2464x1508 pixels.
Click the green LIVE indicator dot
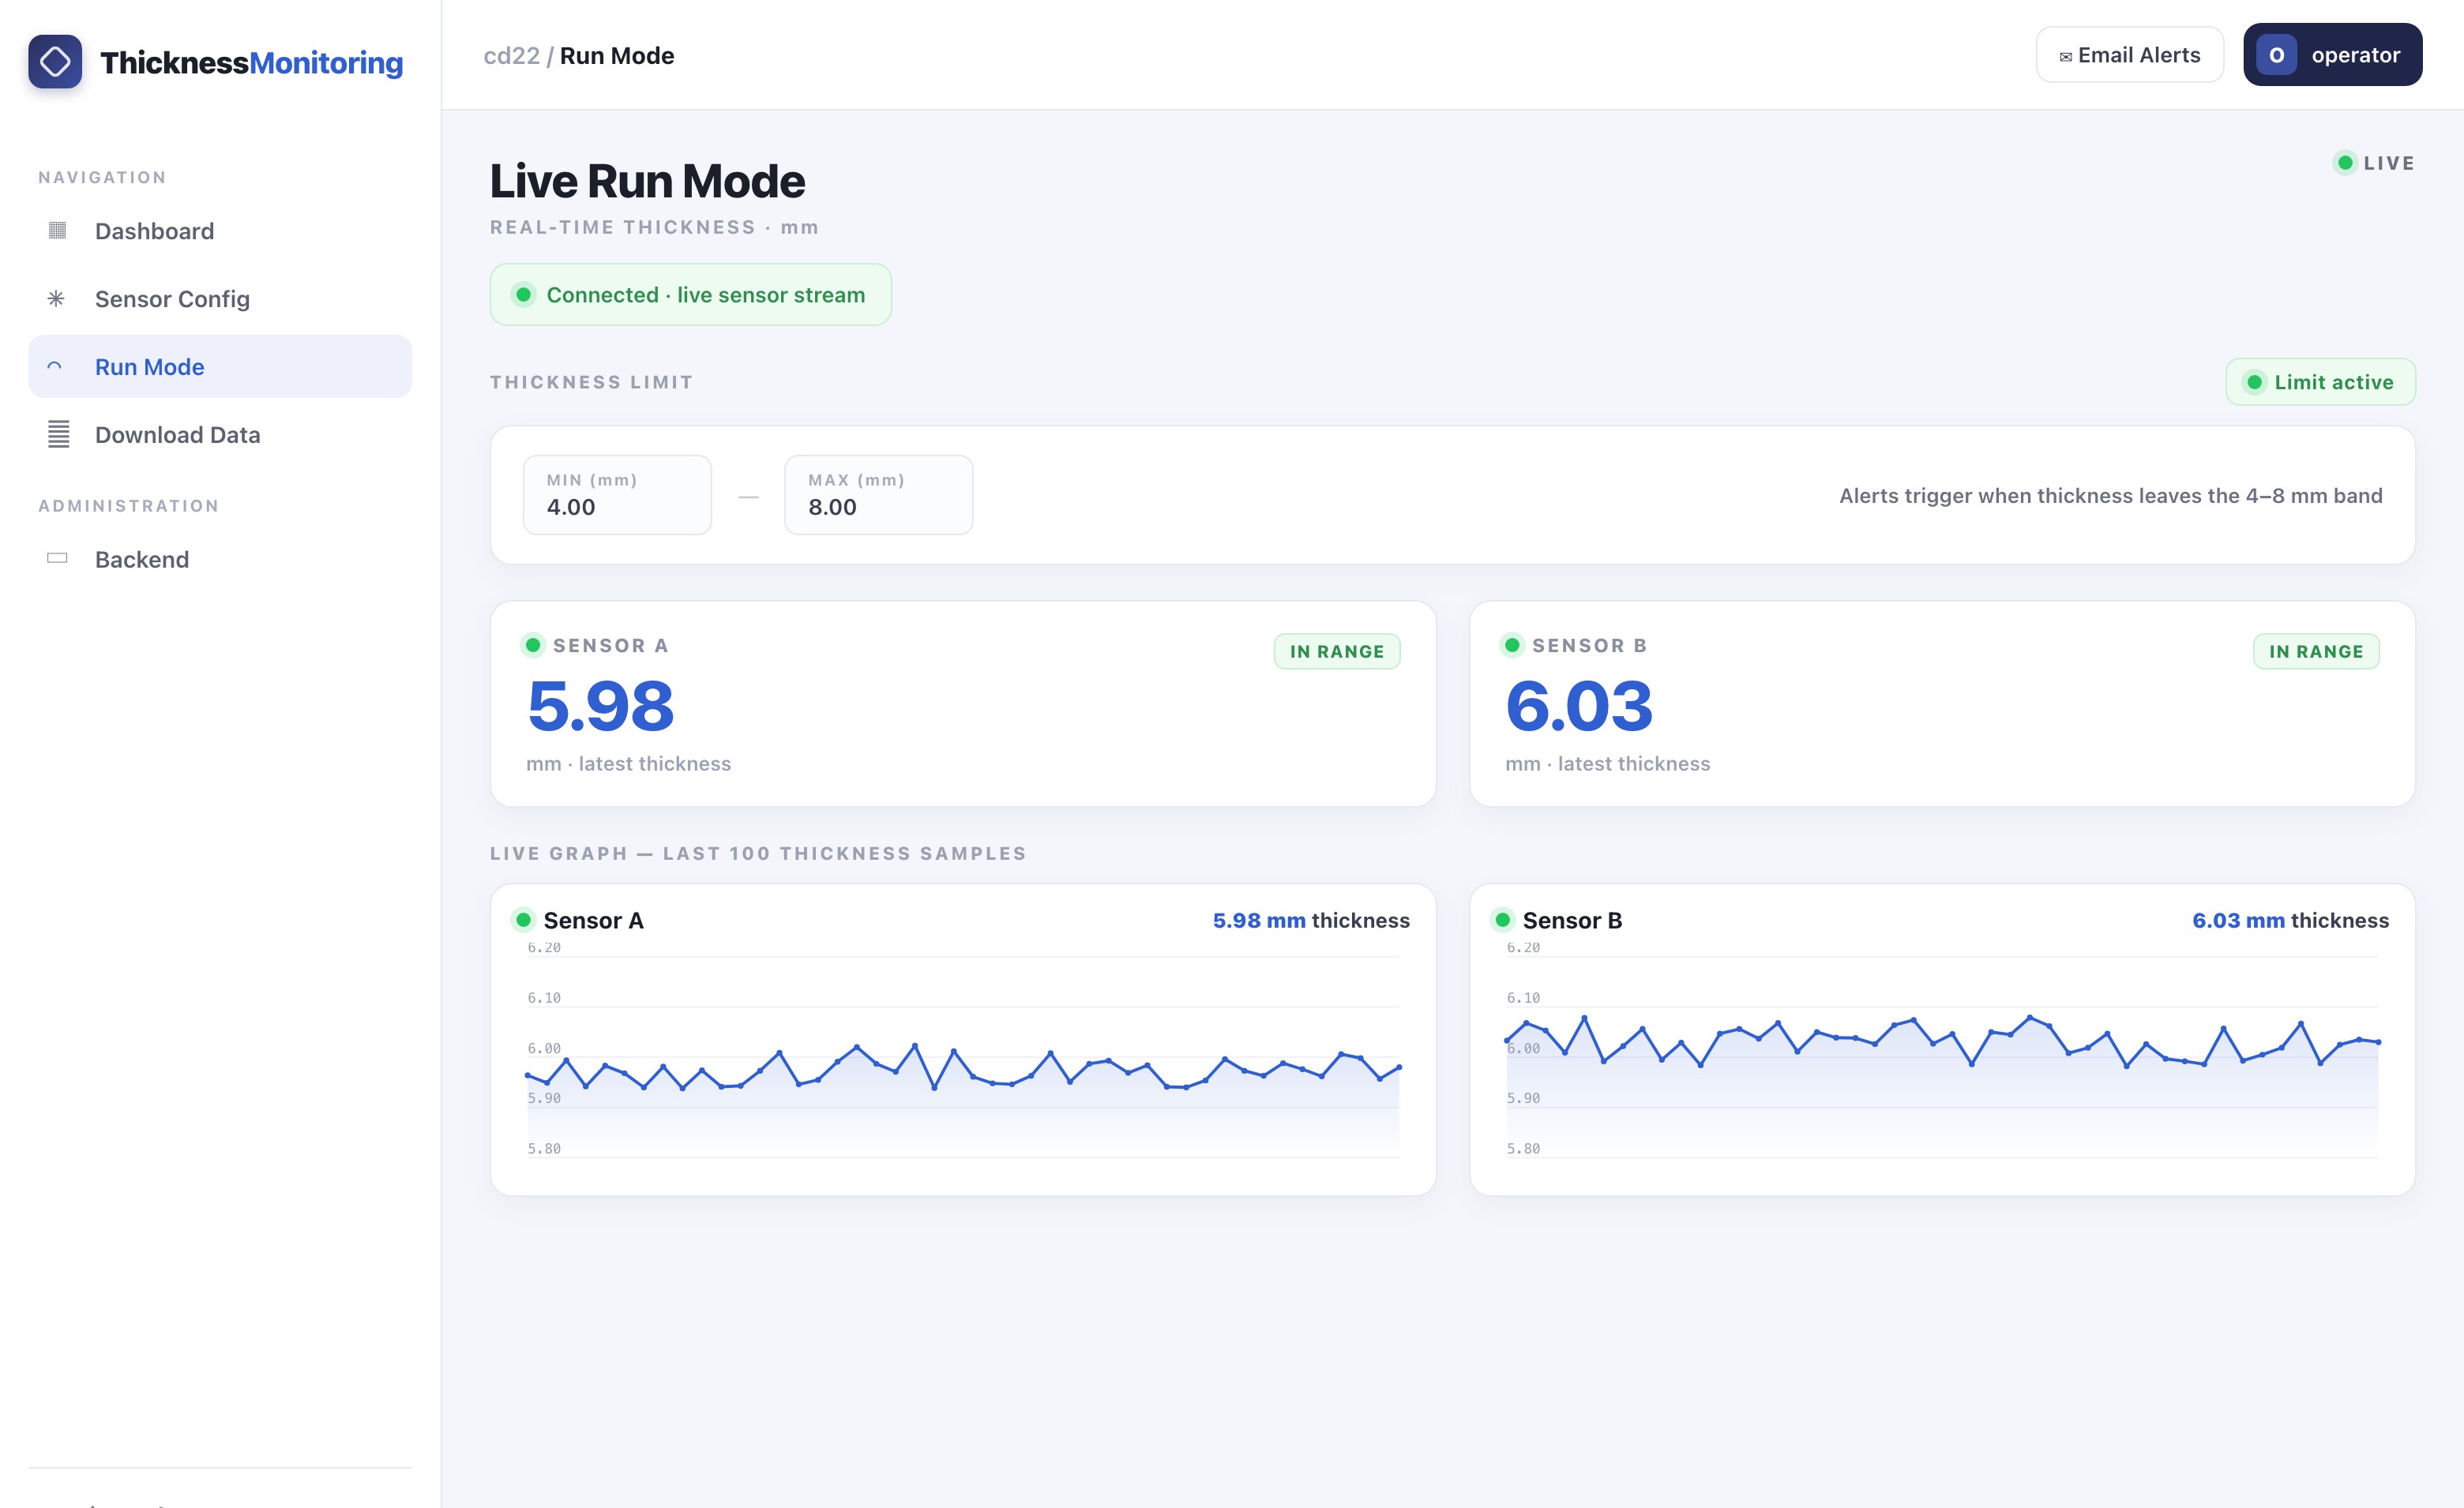click(x=2344, y=163)
